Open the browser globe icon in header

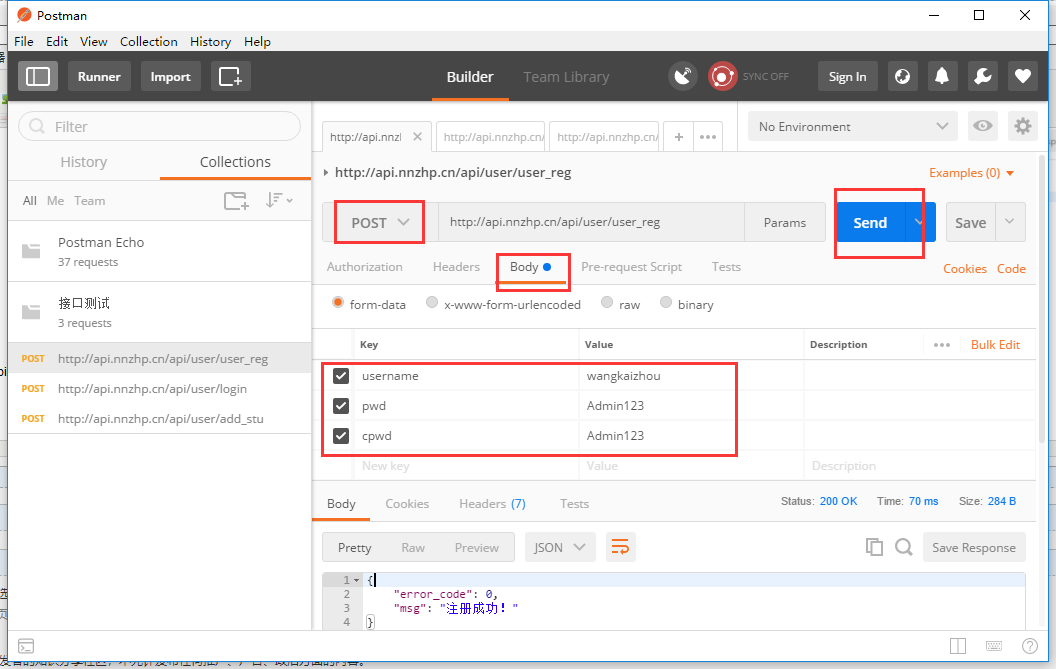click(902, 76)
